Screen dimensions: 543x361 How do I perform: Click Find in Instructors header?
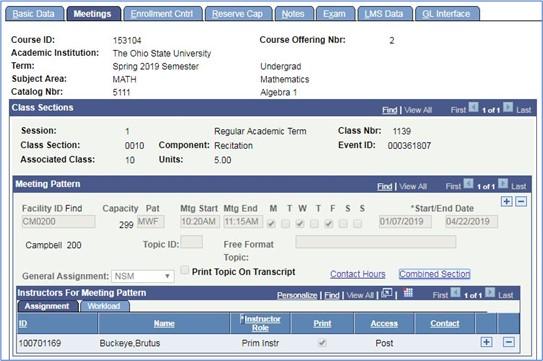[332, 295]
